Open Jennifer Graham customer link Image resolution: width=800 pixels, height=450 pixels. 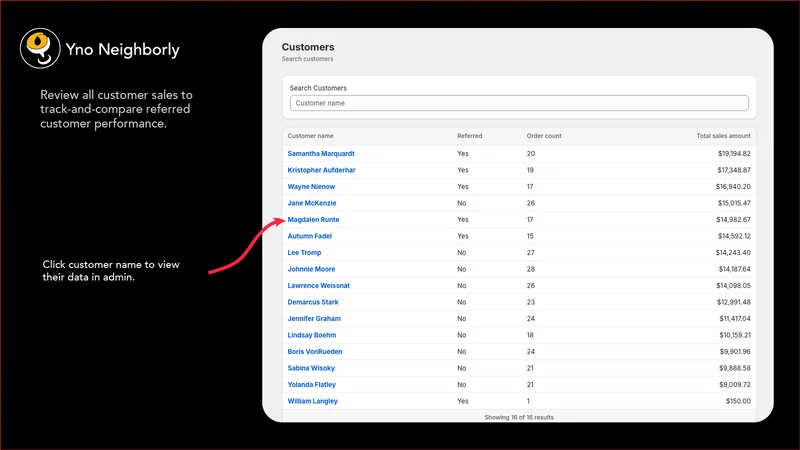click(x=314, y=318)
